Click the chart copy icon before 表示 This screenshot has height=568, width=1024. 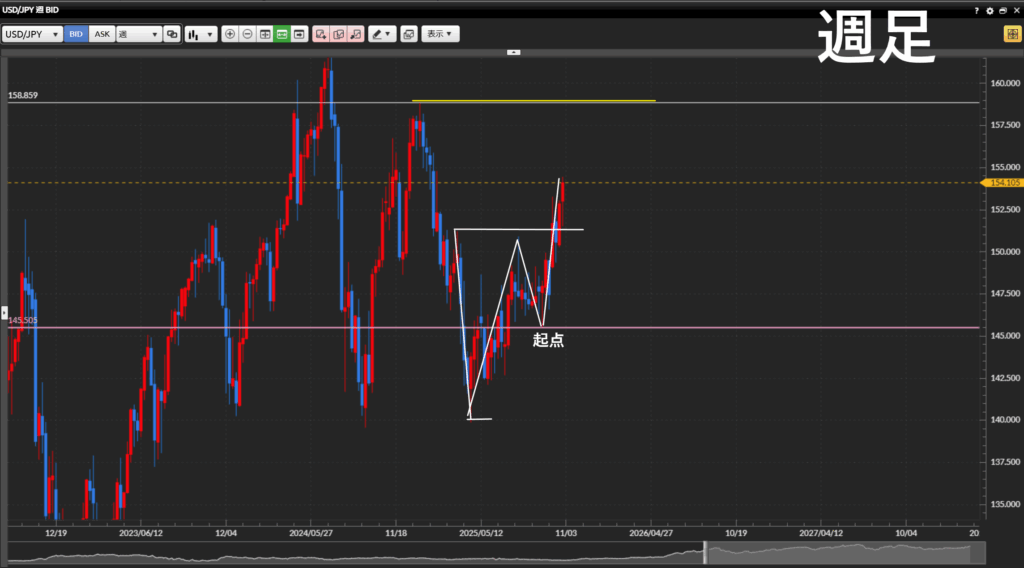(x=408, y=34)
